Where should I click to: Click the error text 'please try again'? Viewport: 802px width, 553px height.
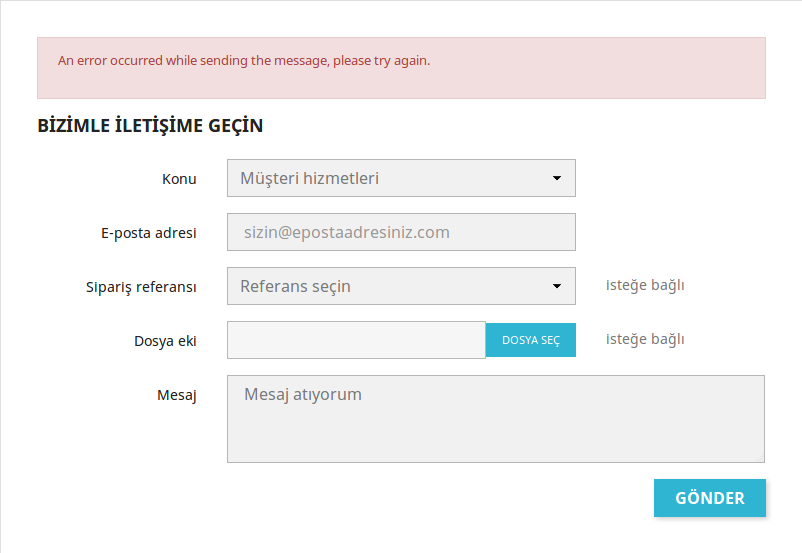point(382,60)
